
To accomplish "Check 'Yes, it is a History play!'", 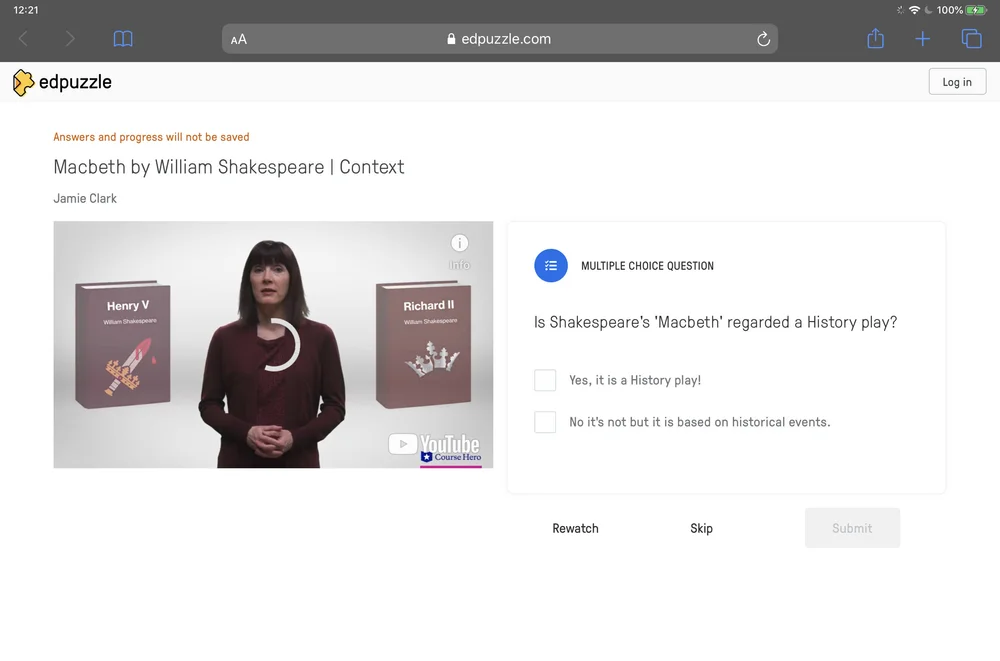I will pyautogui.click(x=544, y=380).
